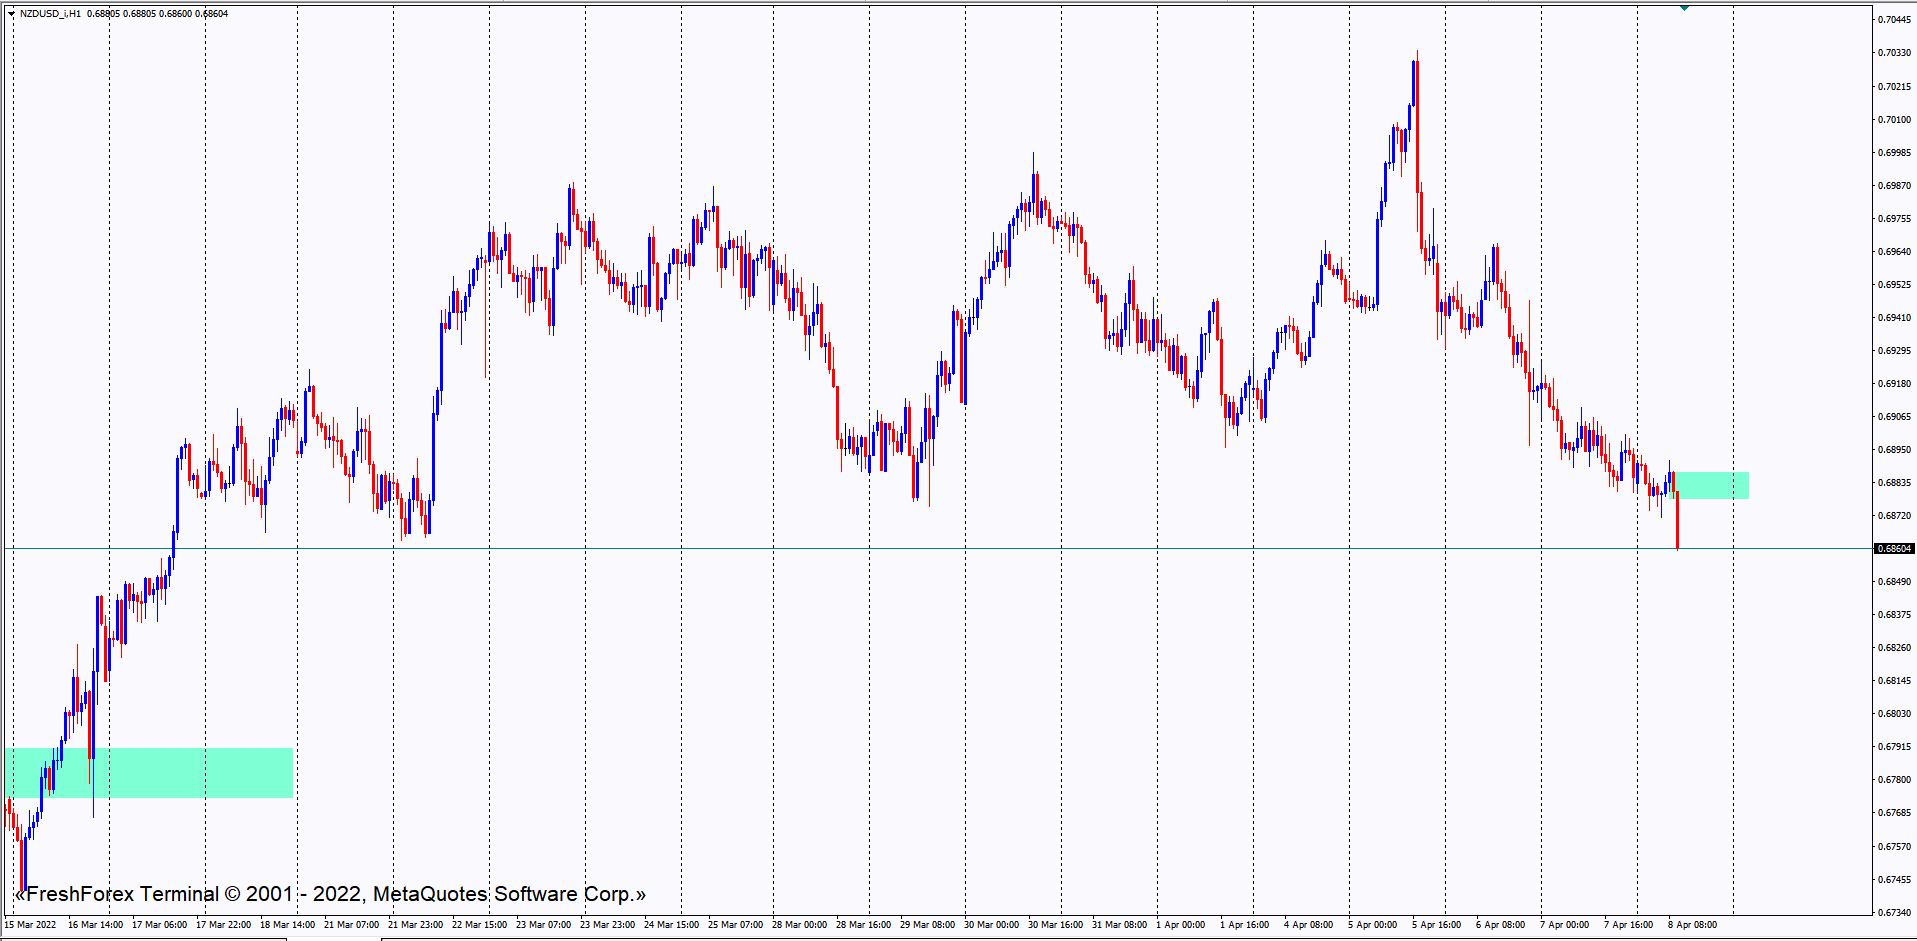1917x941 pixels.
Task: Open the dropdown arrow beside NZDUSD_i,H1
Action: [11, 14]
